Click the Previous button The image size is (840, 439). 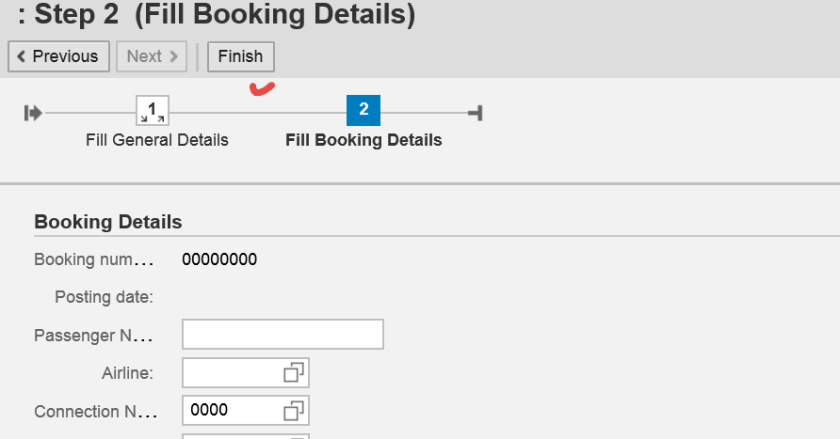59,56
